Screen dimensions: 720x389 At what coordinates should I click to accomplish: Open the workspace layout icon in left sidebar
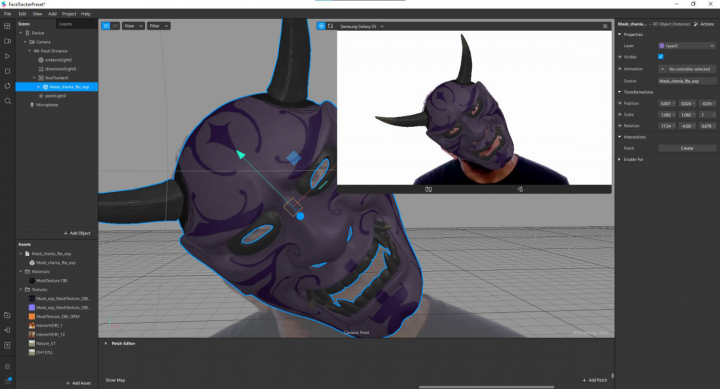[7, 26]
